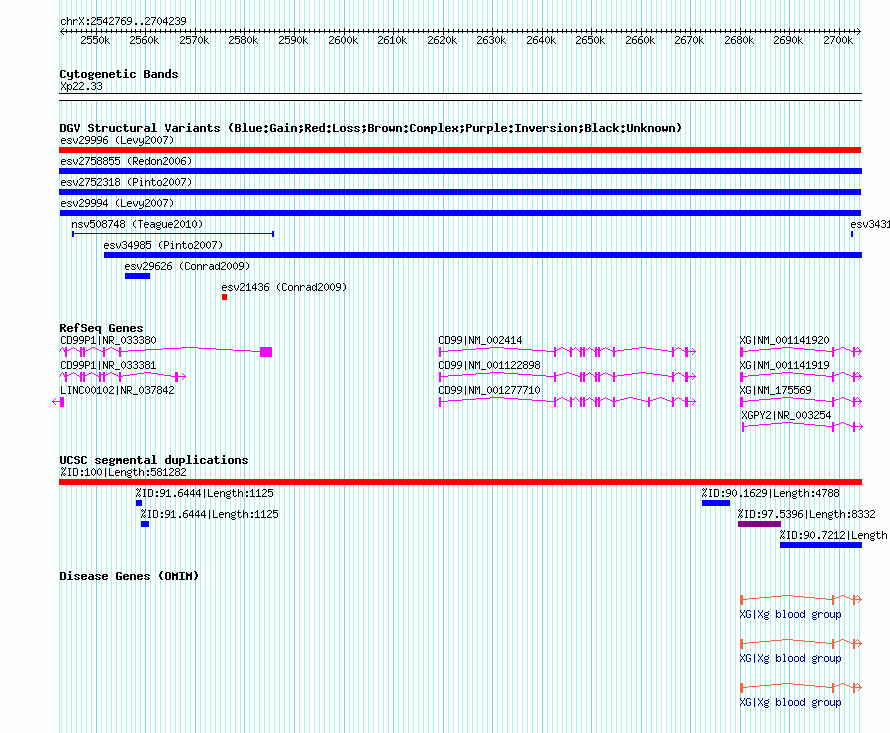Click the CD99 NM_001122898 transcript glyph
Viewport: 890px width, 733px height.
click(x=568, y=377)
